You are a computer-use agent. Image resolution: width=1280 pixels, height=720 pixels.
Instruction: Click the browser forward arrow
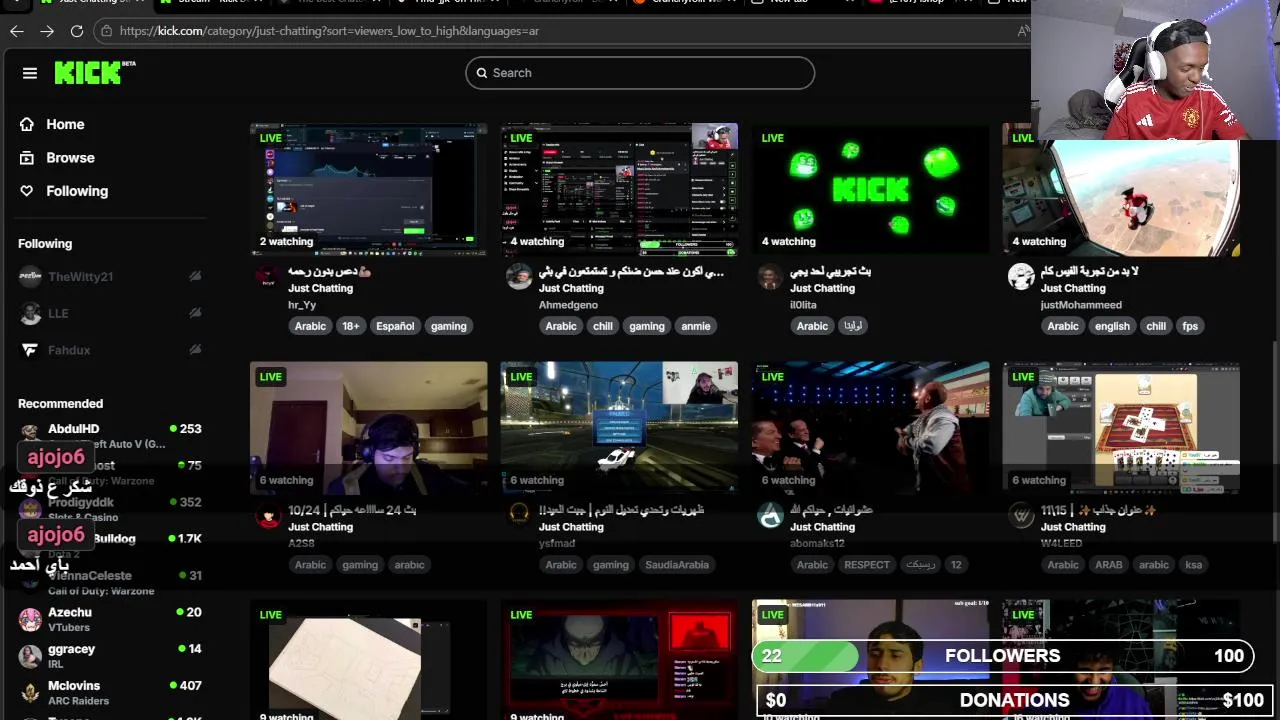(x=47, y=31)
